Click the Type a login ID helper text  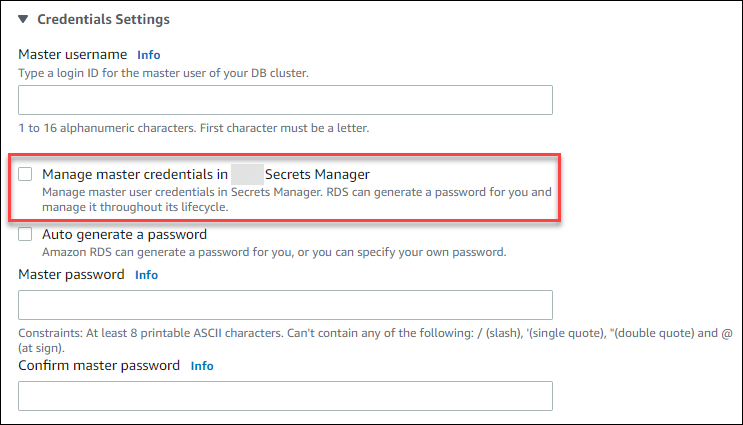coord(177,73)
